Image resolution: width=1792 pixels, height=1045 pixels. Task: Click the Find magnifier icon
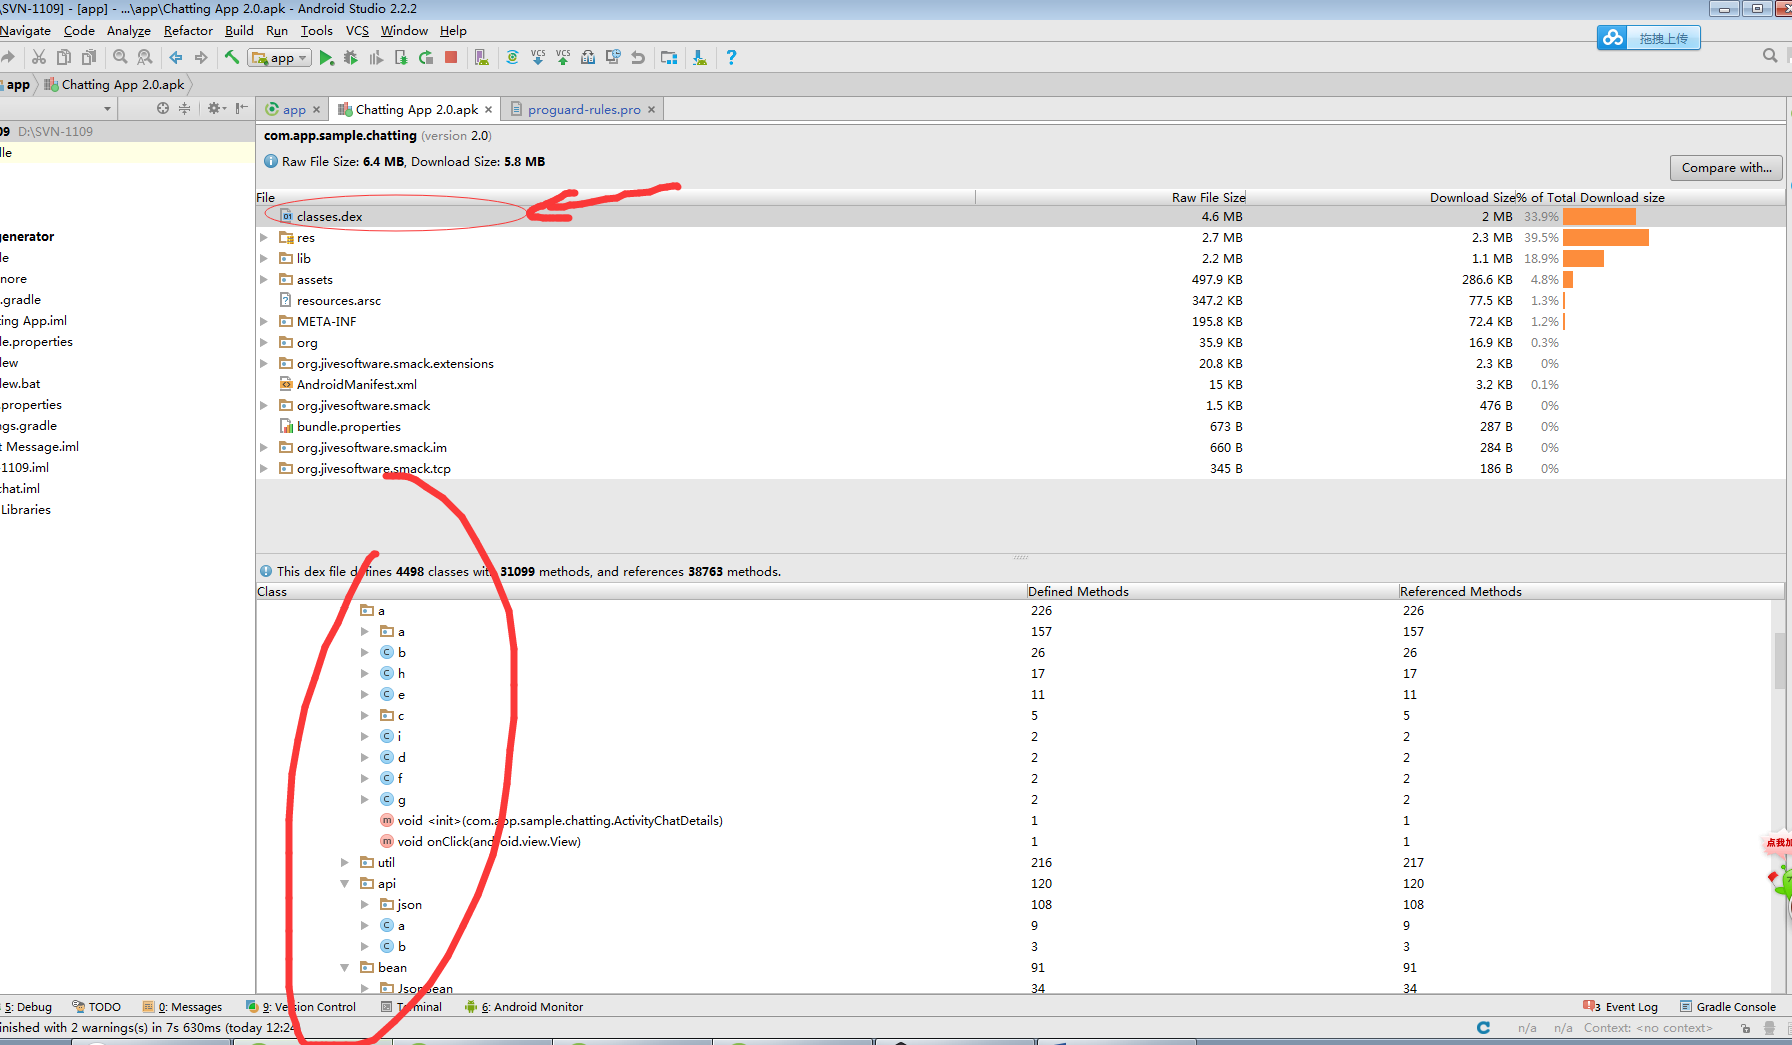(120, 57)
